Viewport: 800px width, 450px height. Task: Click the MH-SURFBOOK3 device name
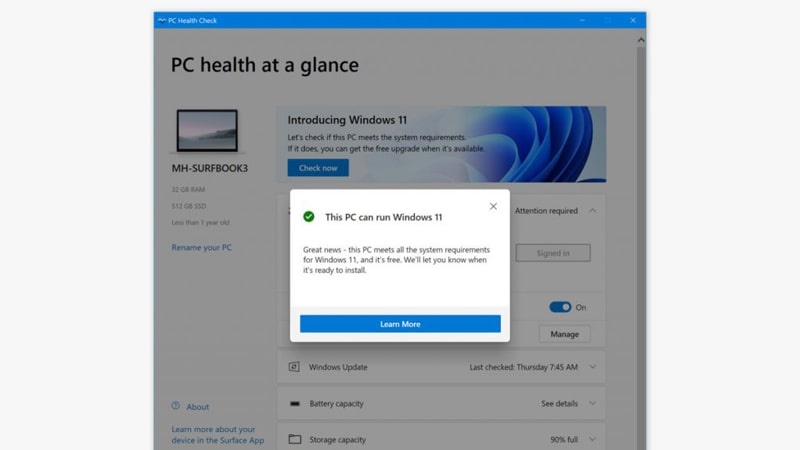[x=210, y=168]
